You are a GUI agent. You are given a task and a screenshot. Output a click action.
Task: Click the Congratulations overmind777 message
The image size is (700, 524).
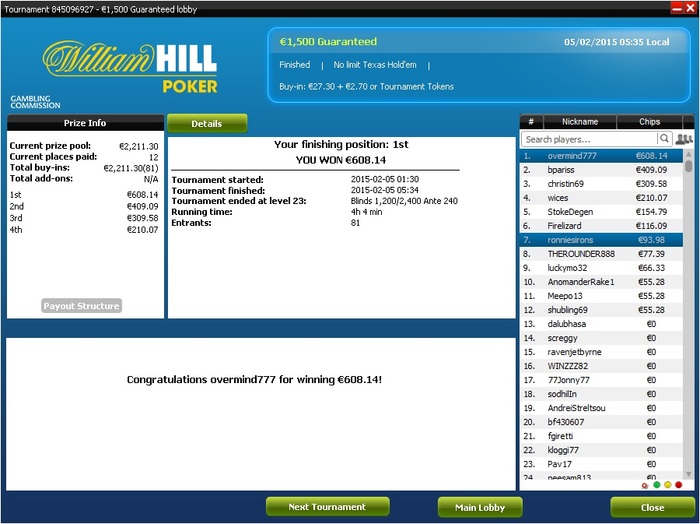tap(254, 380)
